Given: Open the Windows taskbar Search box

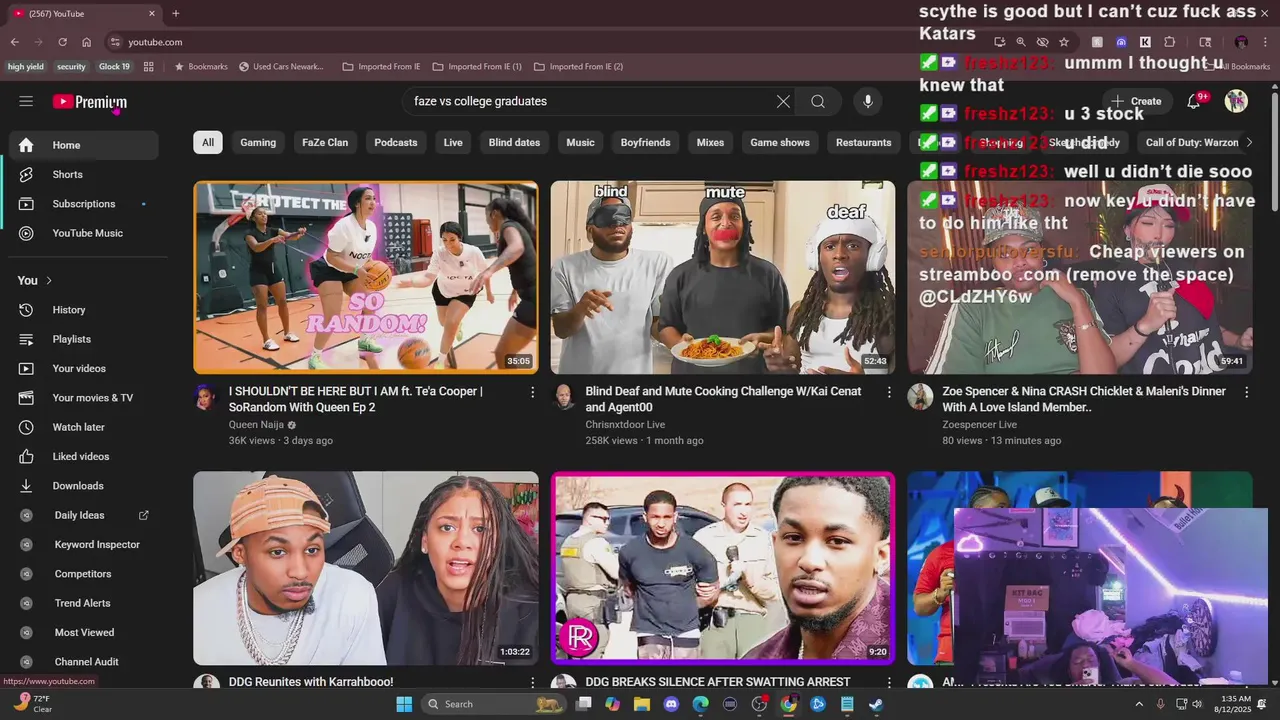Looking at the screenshot, I should (495, 704).
